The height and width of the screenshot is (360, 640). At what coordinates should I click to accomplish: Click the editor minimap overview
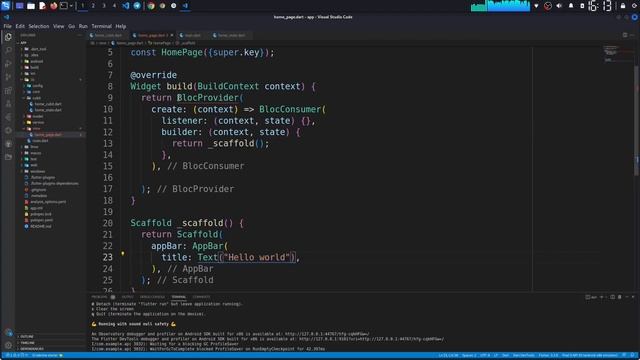[618, 55]
